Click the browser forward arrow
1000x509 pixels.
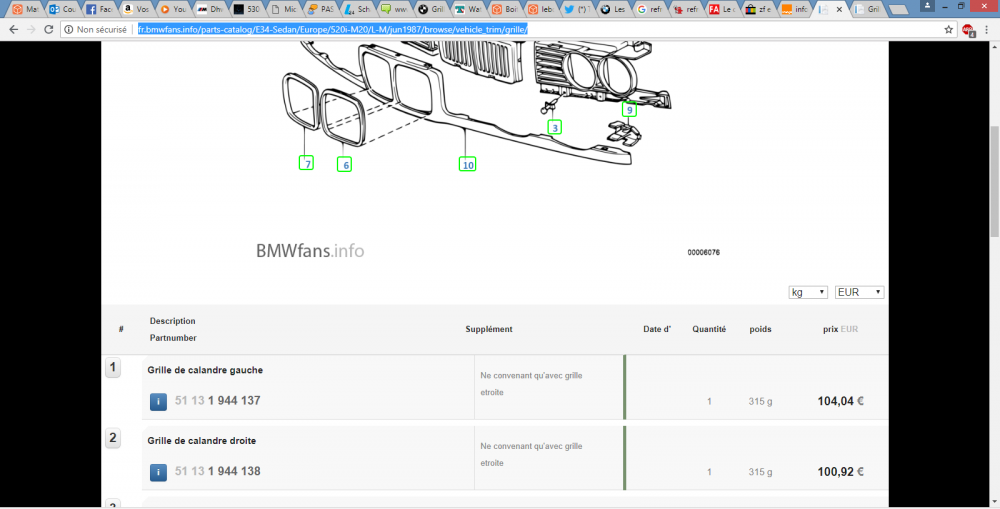pyautogui.click(x=31, y=29)
